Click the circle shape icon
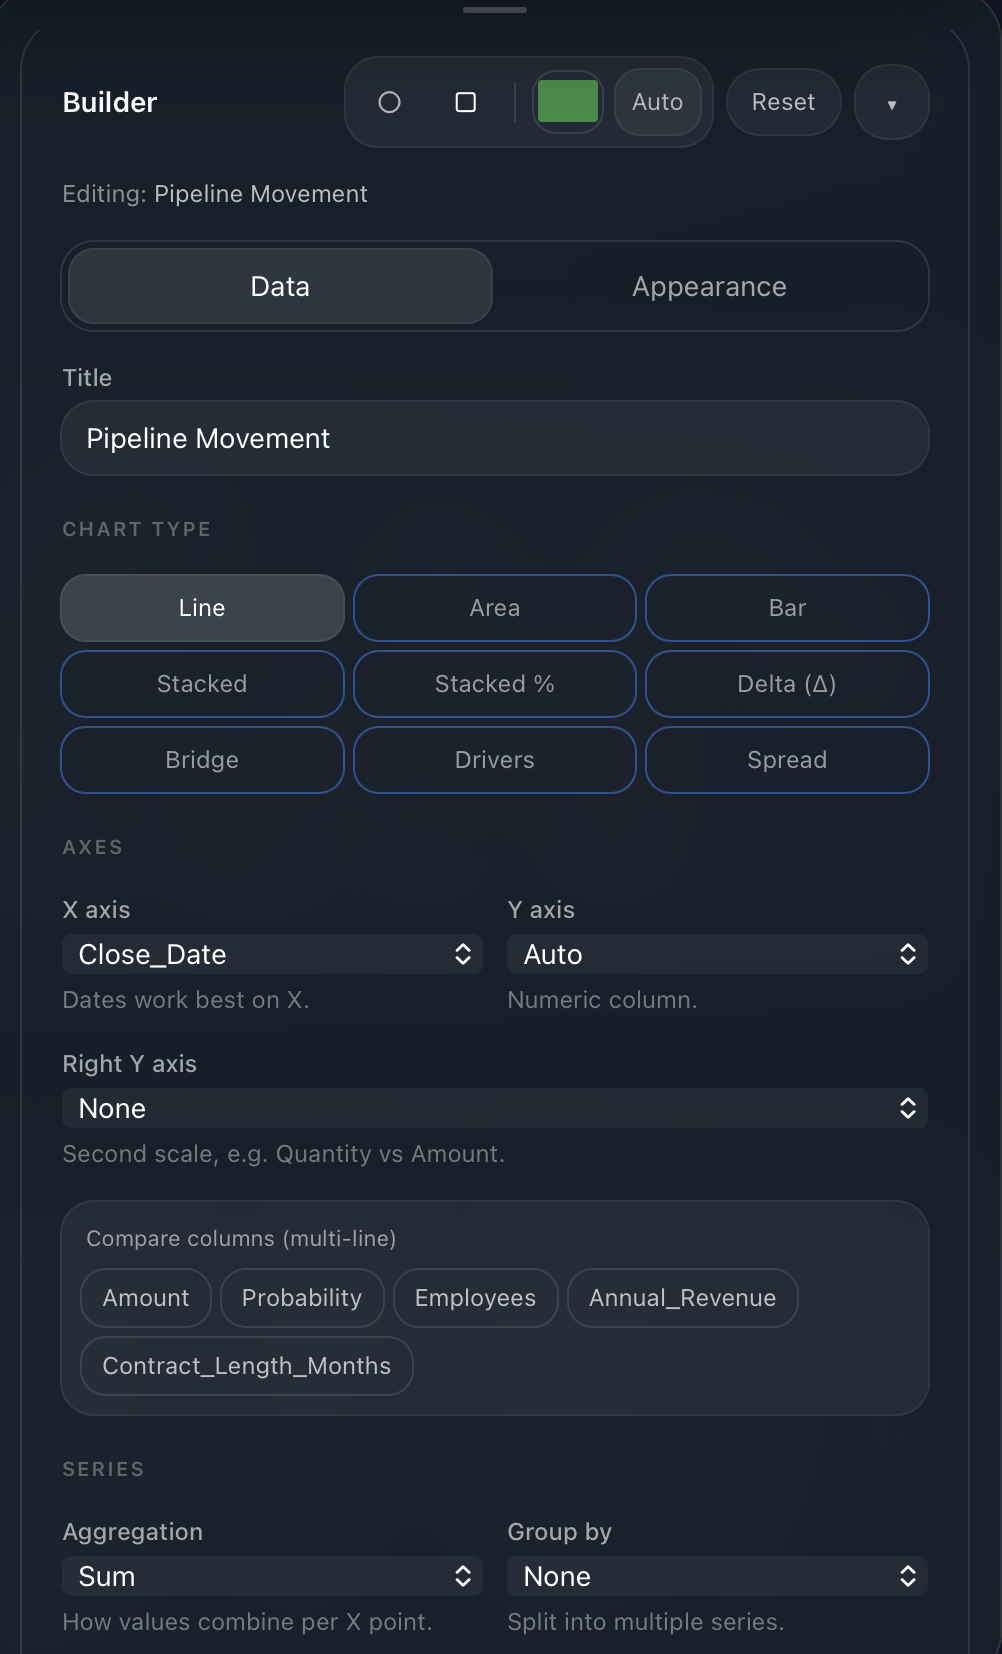The image size is (1002, 1654). click(389, 102)
